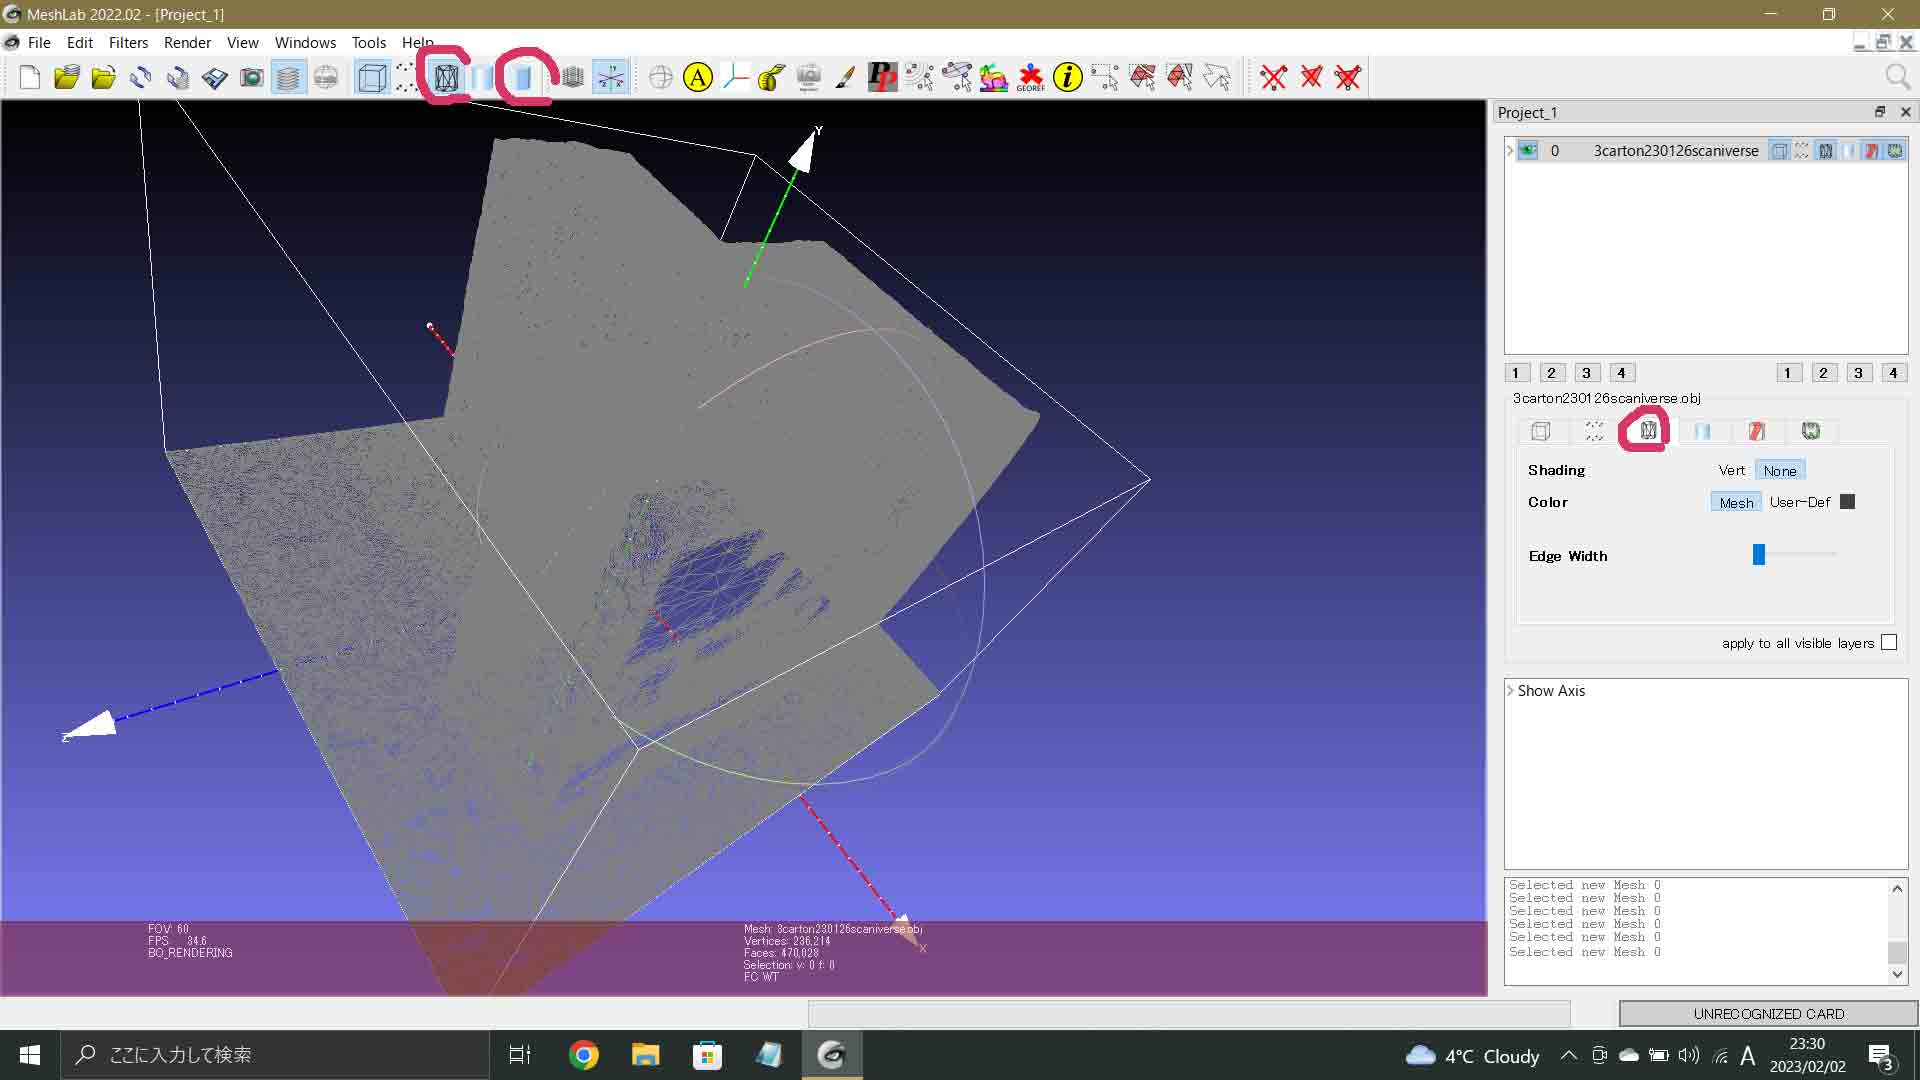The height and width of the screenshot is (1080, 1920).
Task: Open the Render menu
Action: pos(187,42)
